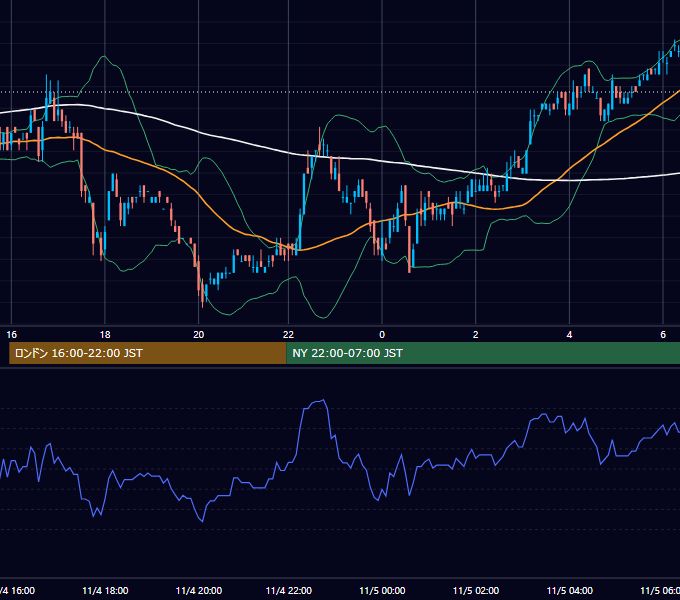Click the 20 hour label on price chart axis

click(x=199, y=335)
